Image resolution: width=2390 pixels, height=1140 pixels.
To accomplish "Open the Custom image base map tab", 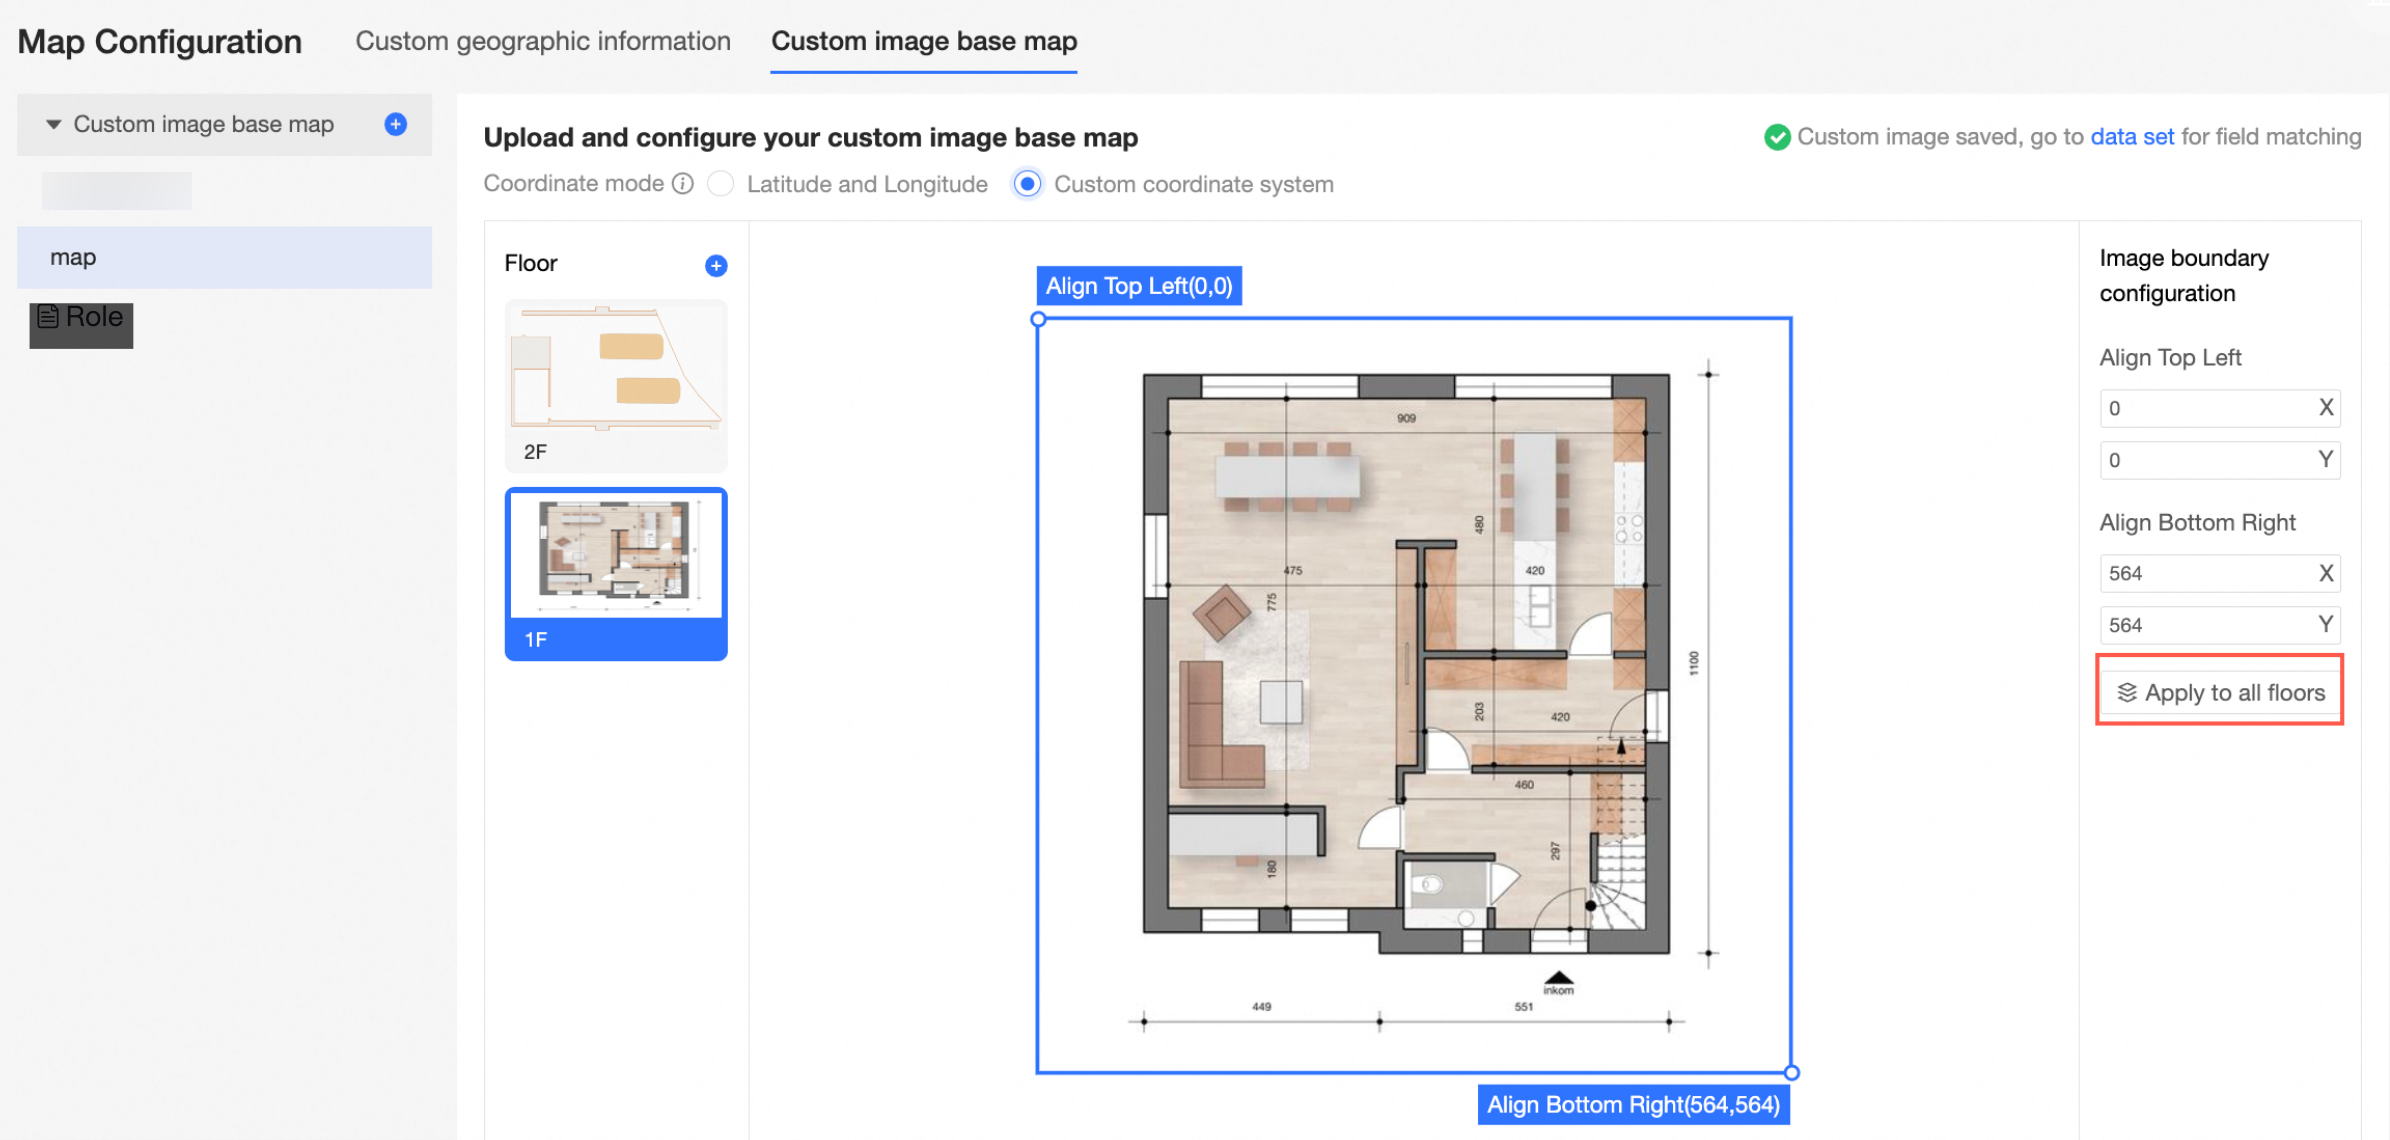I will click(x=923, y=41).
